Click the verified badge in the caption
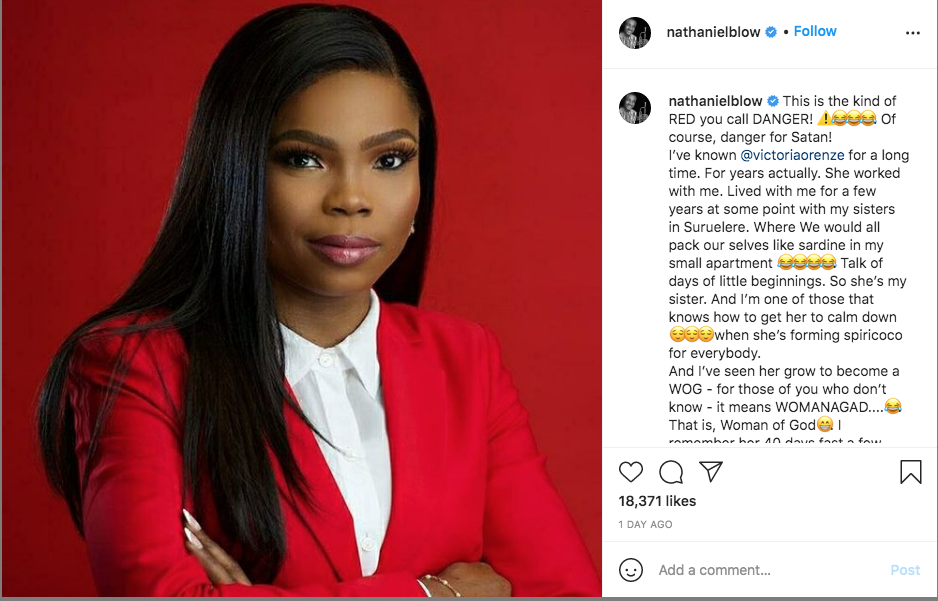This screenshot has width=938, height=601. click(x=773, y=101)
